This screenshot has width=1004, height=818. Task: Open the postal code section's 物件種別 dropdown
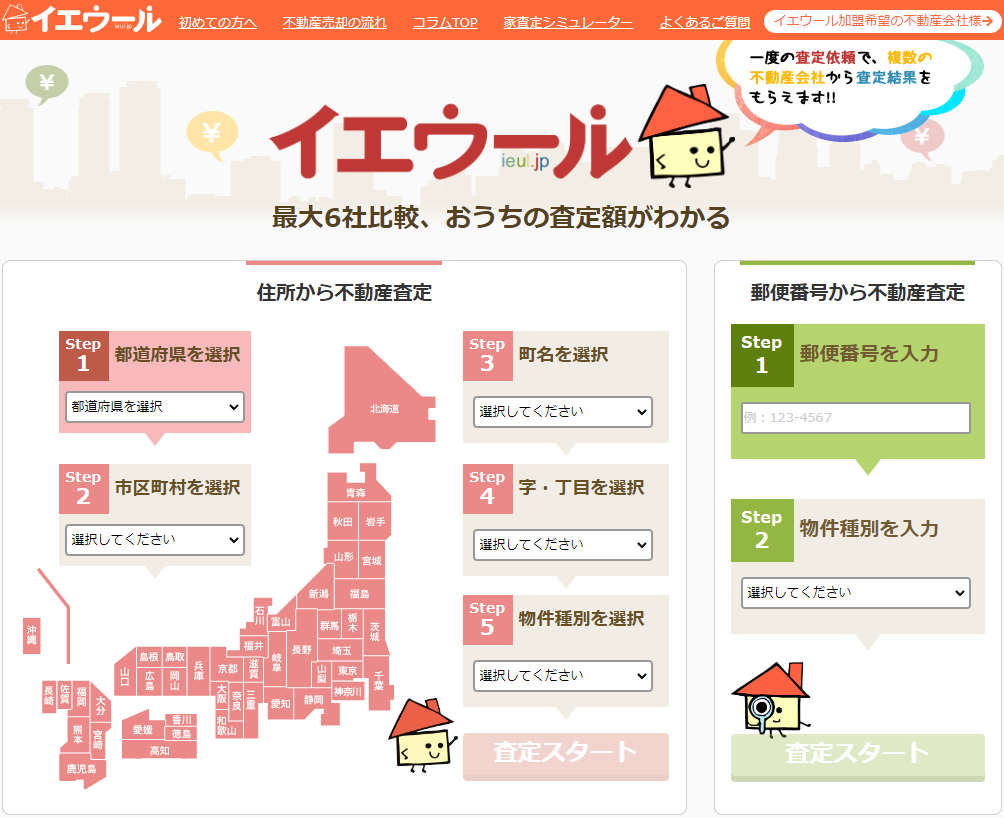pos(855,593)
